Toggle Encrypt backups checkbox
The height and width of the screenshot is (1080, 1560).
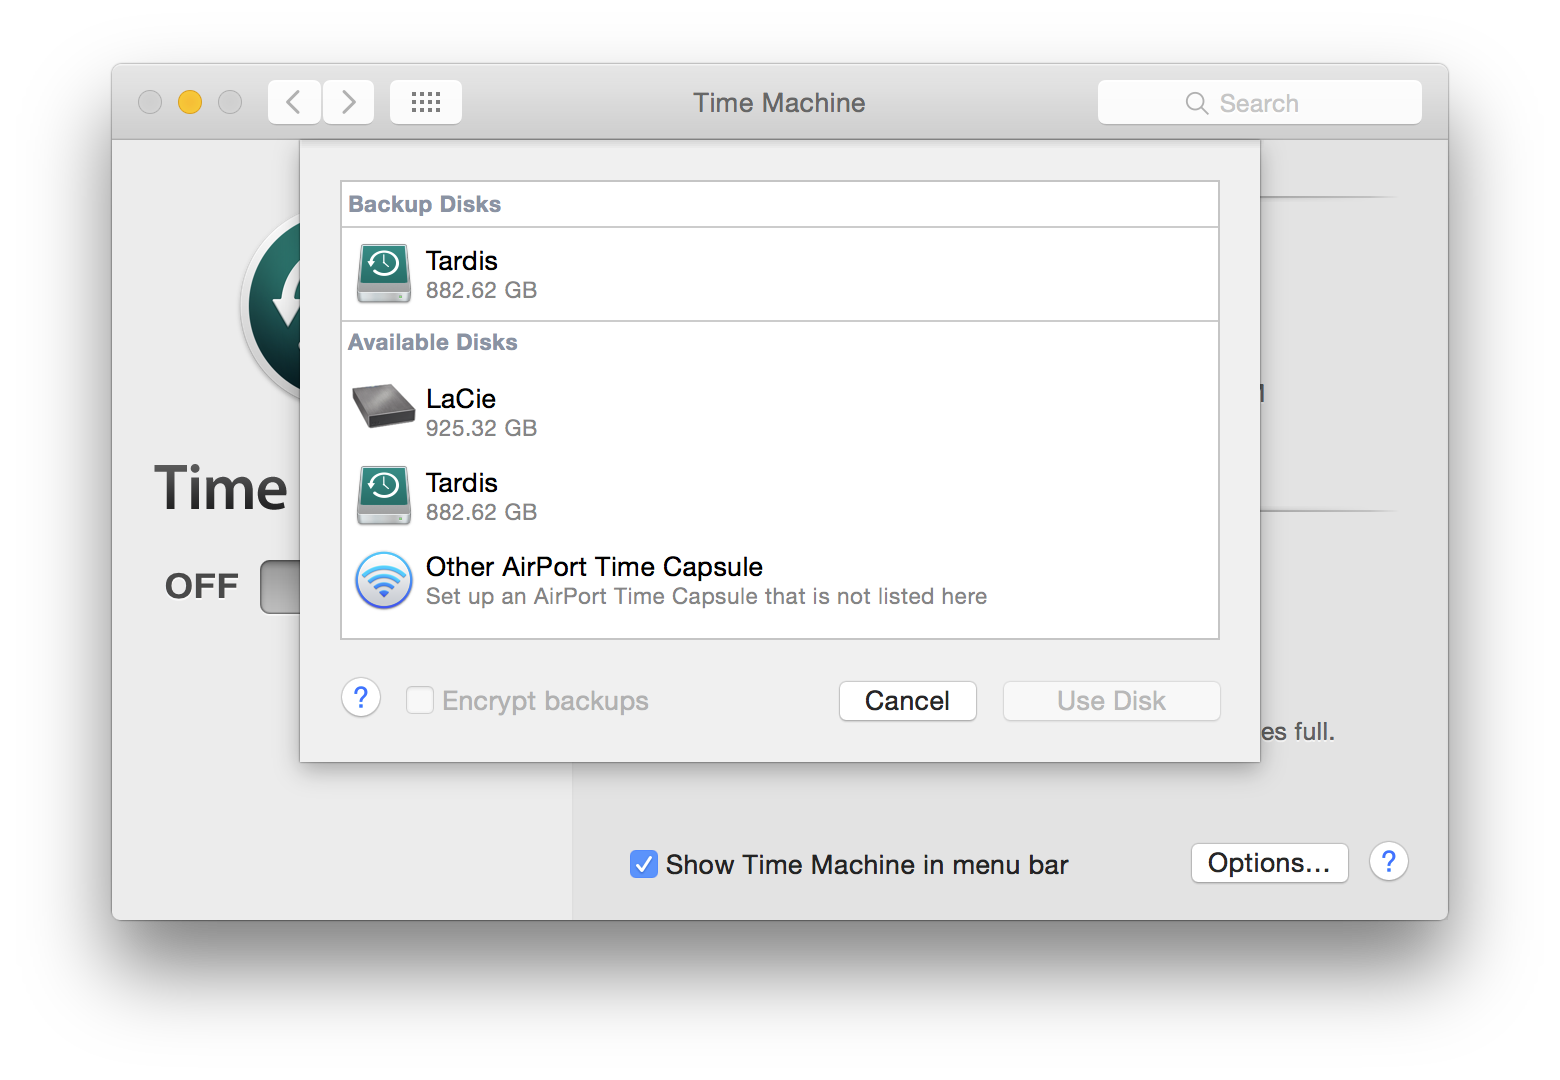coord(420,700)
